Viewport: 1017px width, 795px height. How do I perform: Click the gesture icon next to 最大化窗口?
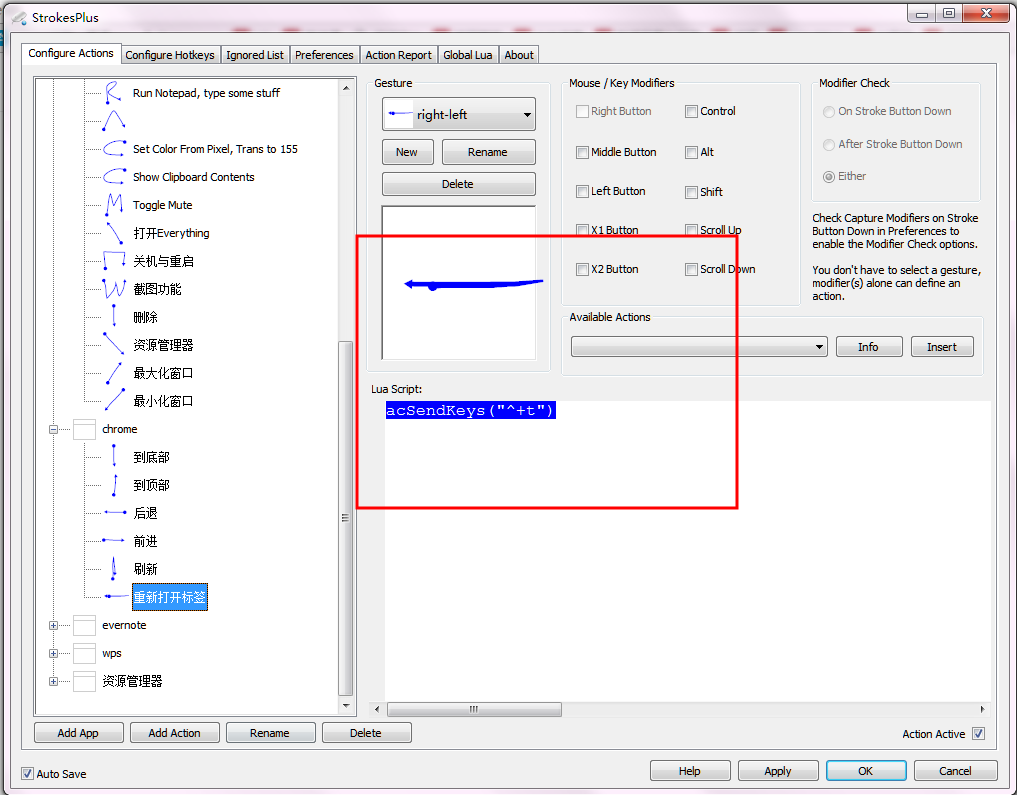(113, 372)
